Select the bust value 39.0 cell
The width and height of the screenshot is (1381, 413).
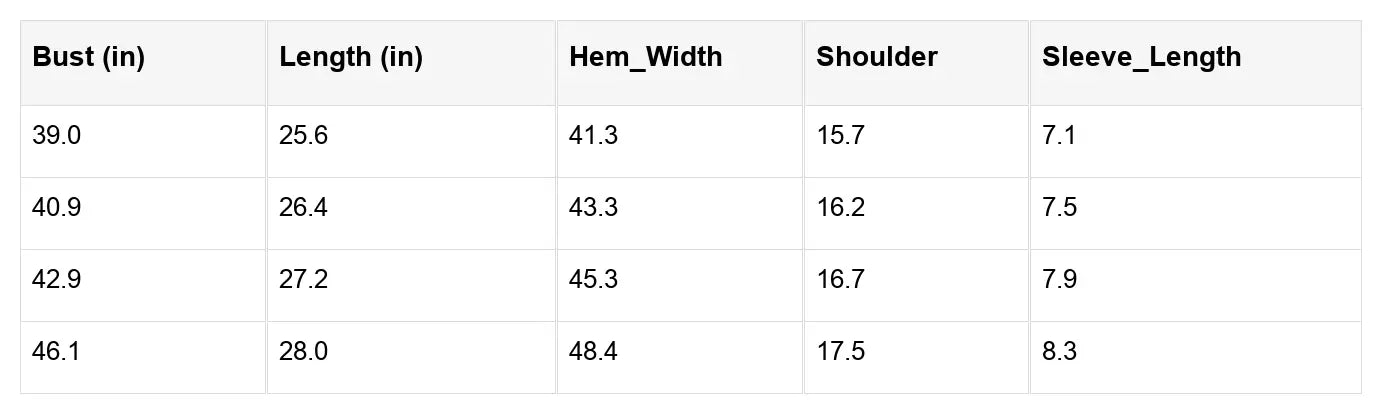pos(56,136)
